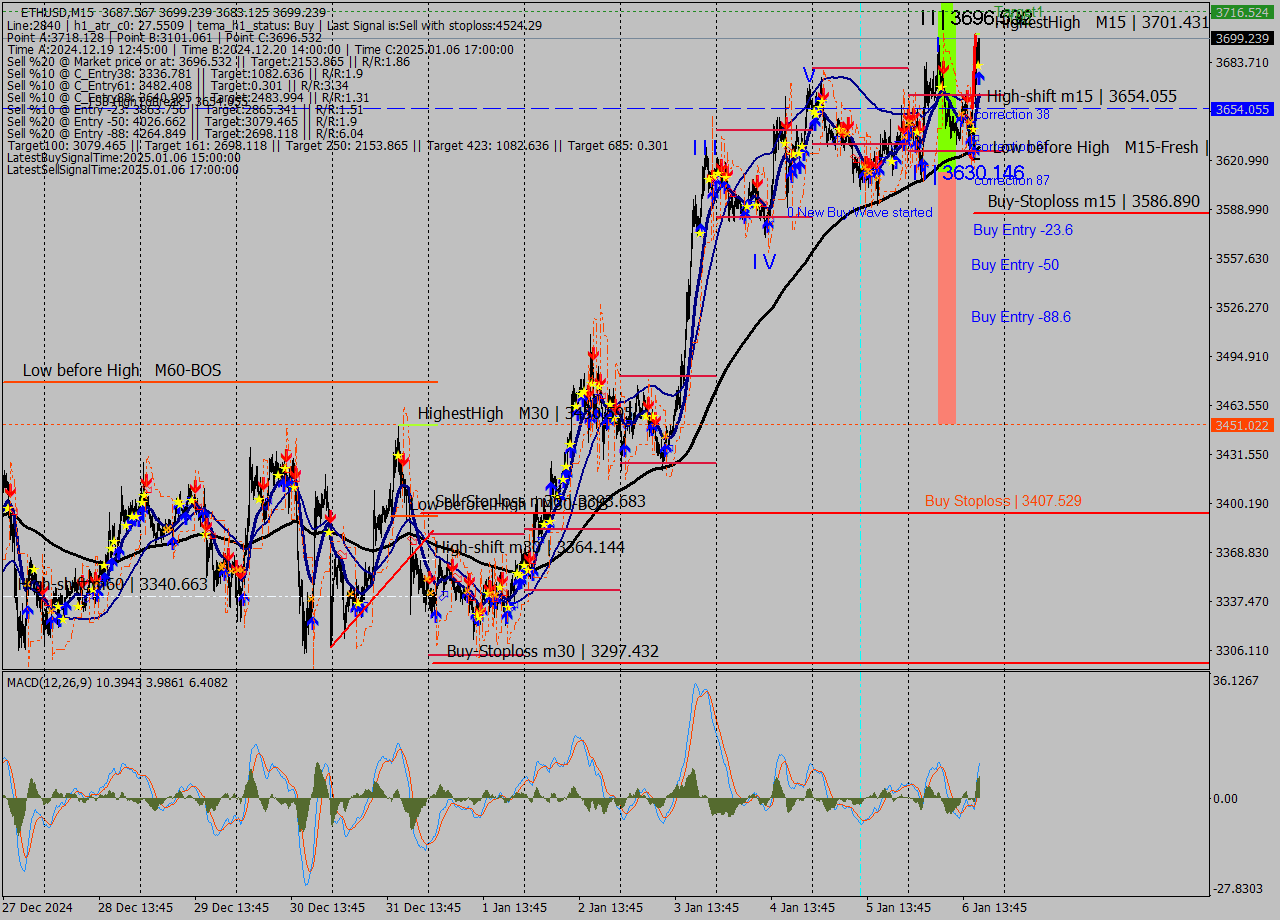Click the 'Buy Entry -88.6' label
This screenshot has height=920, width=1280.
tap(1021, 317)
